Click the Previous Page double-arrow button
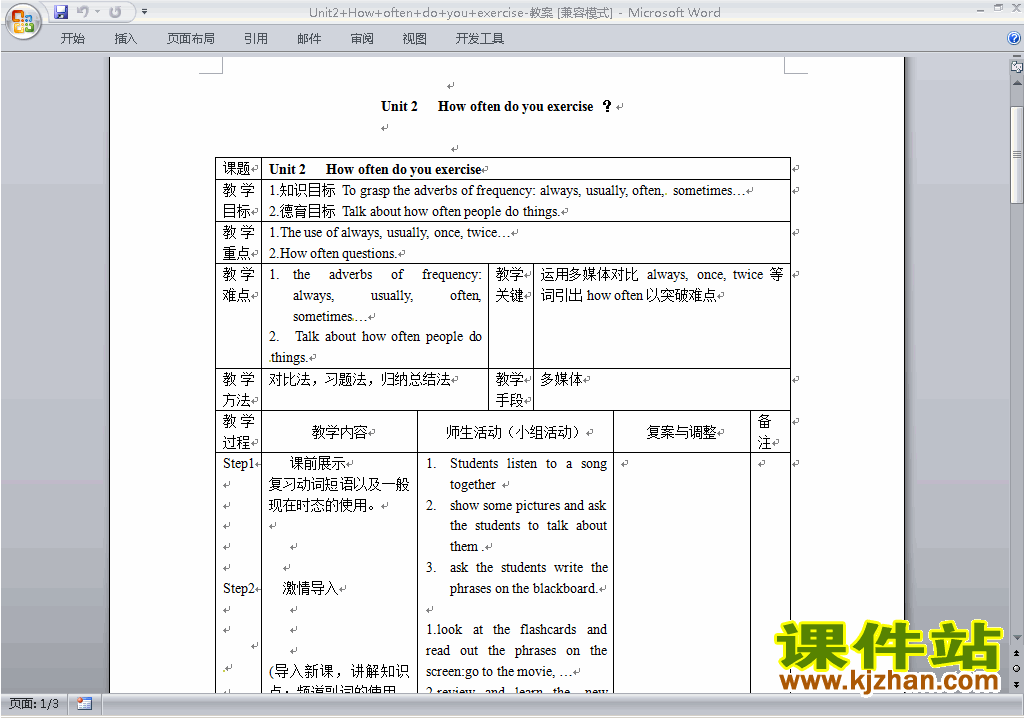This screenshot has height=718, width=1024. 1016,653
